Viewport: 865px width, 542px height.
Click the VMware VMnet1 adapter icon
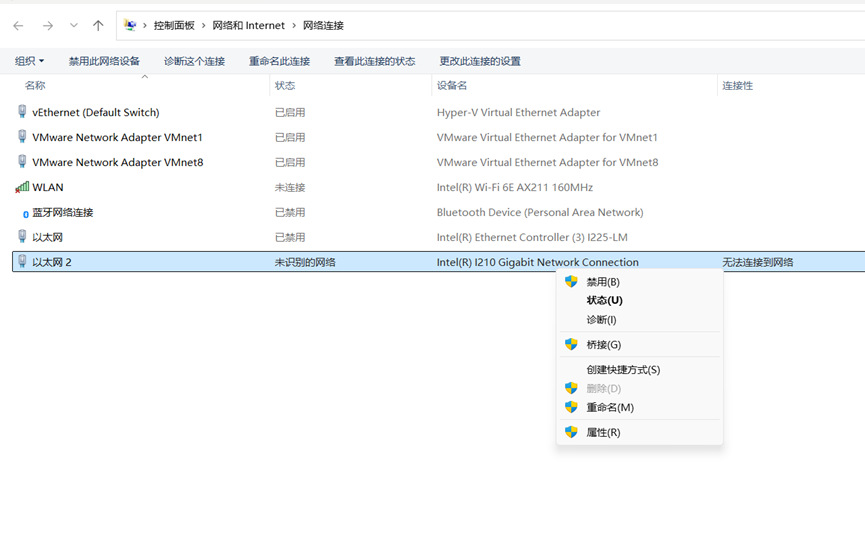(x=22, y=137)
